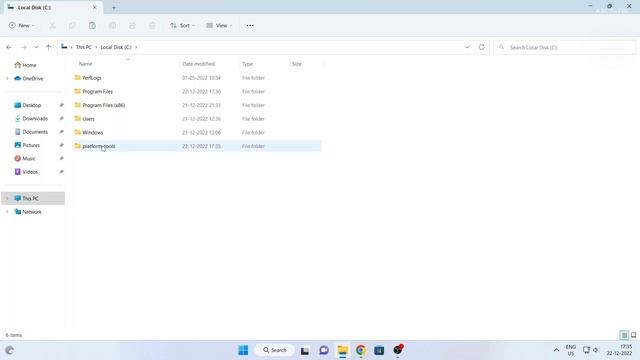Click the Copy icon in toolbar
This screenshot has width=640, height=360.
point(72,25)
